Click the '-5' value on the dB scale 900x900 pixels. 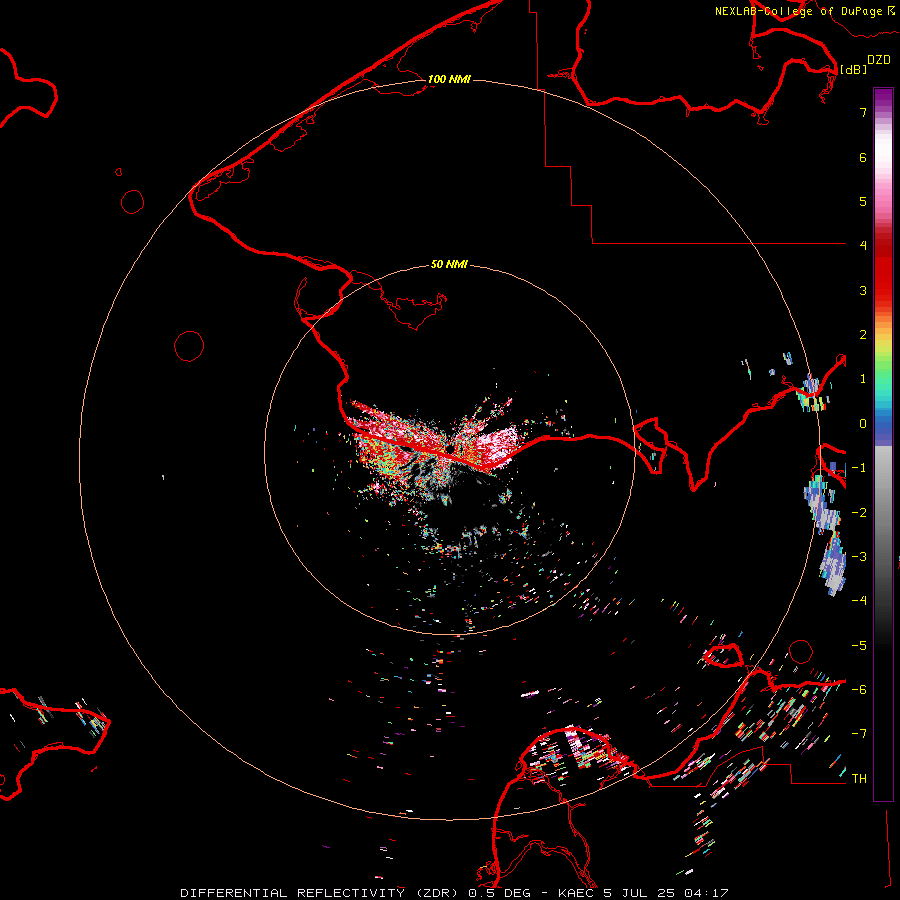pos(859,646)
